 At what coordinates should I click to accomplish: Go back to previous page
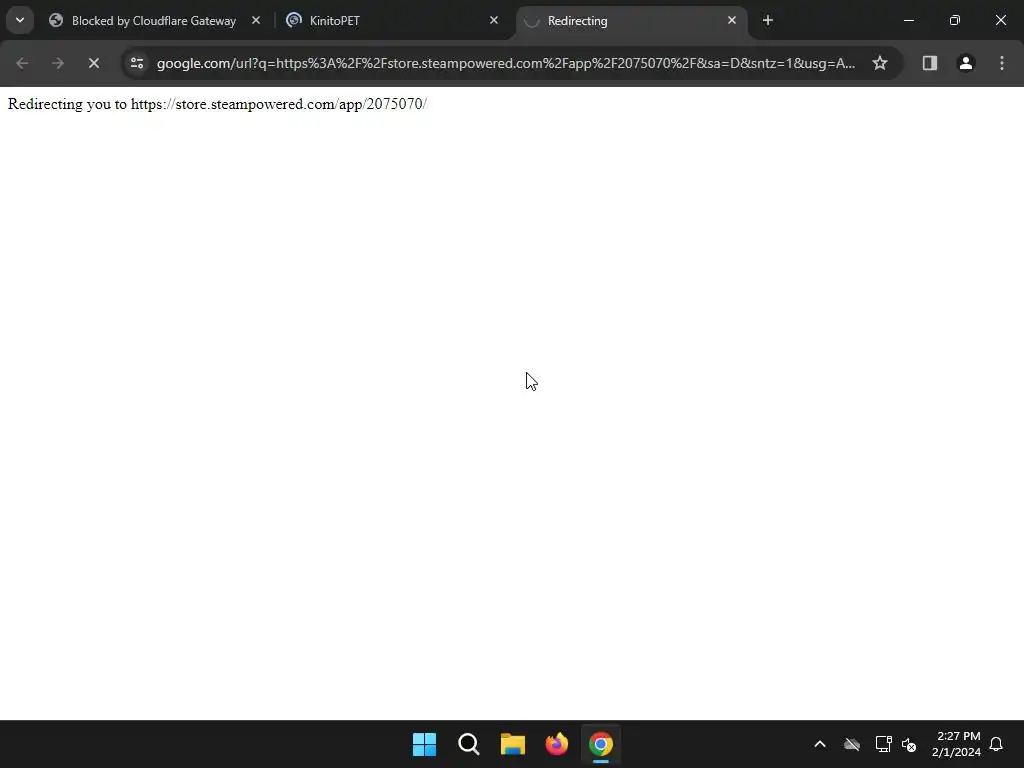pyautogui.click(x=22, y=63)
